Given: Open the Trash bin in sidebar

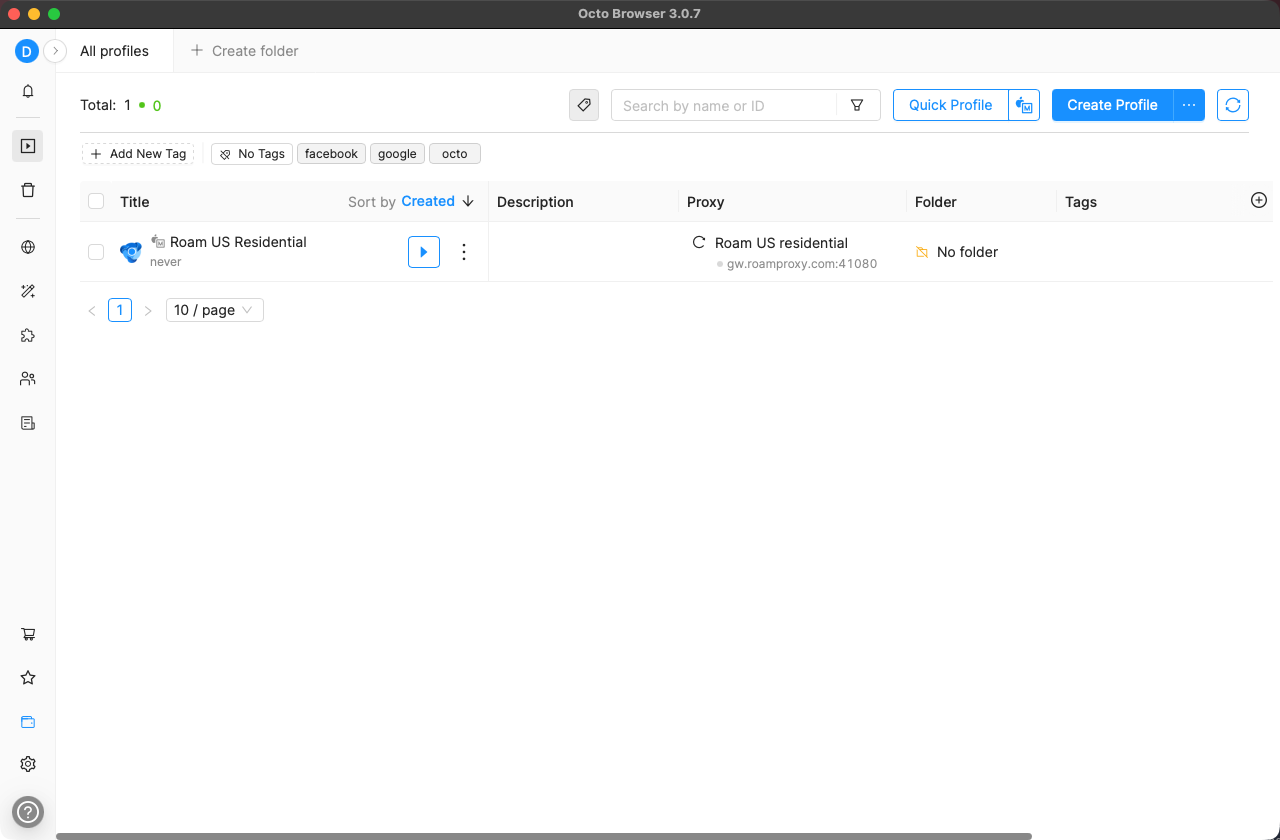Looking at the screenshot, I should tap(28, 190).
